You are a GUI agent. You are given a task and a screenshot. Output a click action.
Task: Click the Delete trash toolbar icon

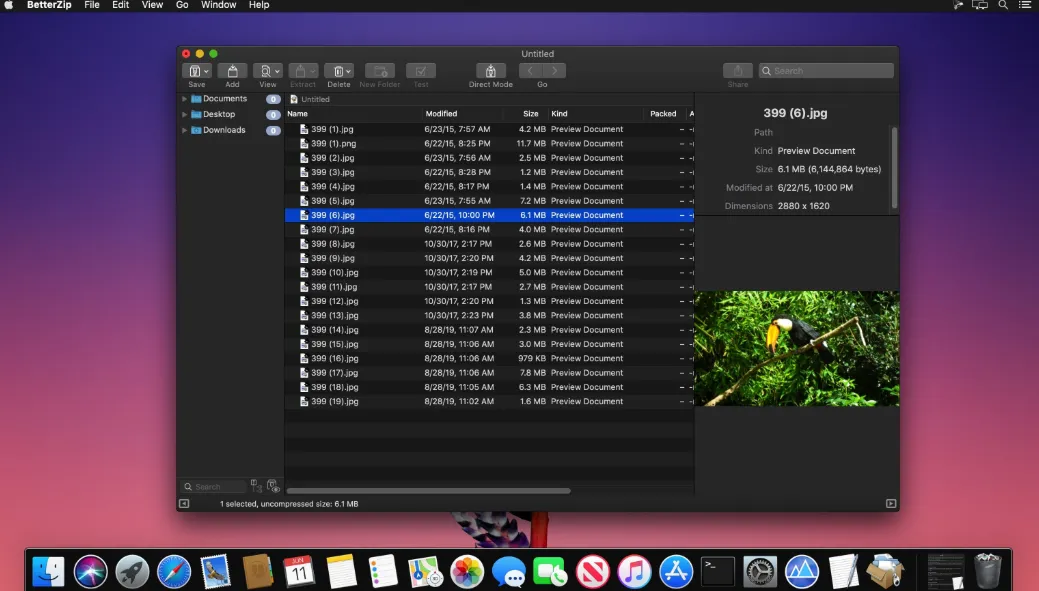pos(338,71)
